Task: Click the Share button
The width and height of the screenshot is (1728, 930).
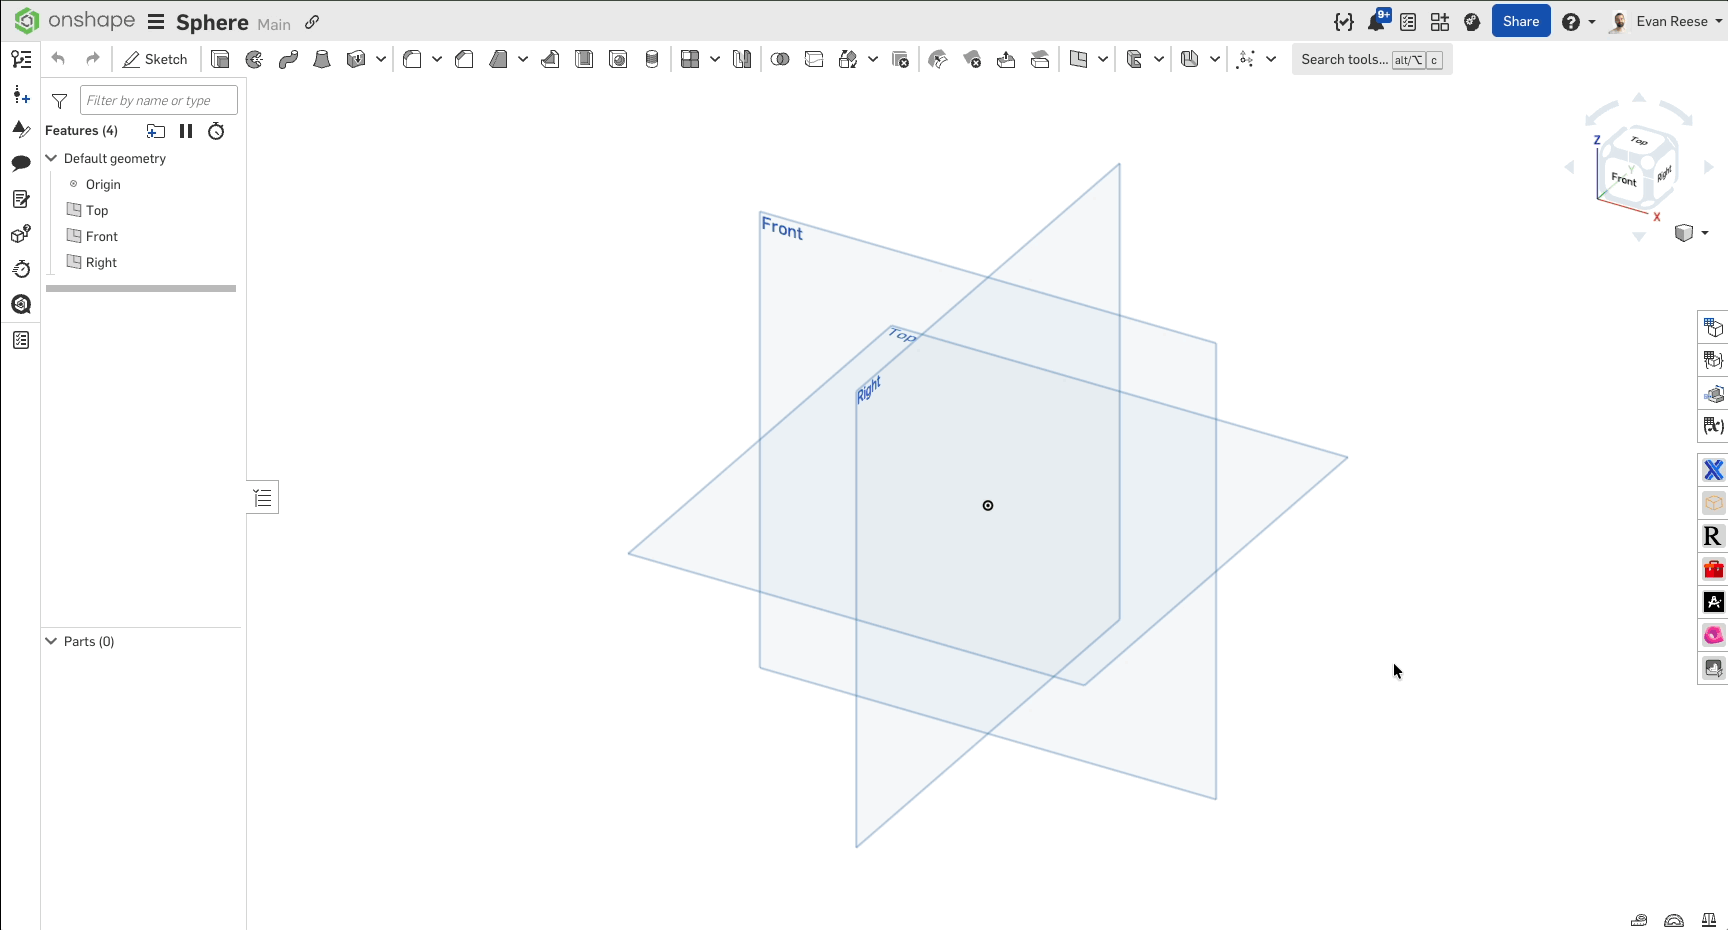Action: [x=1521, y=21]
